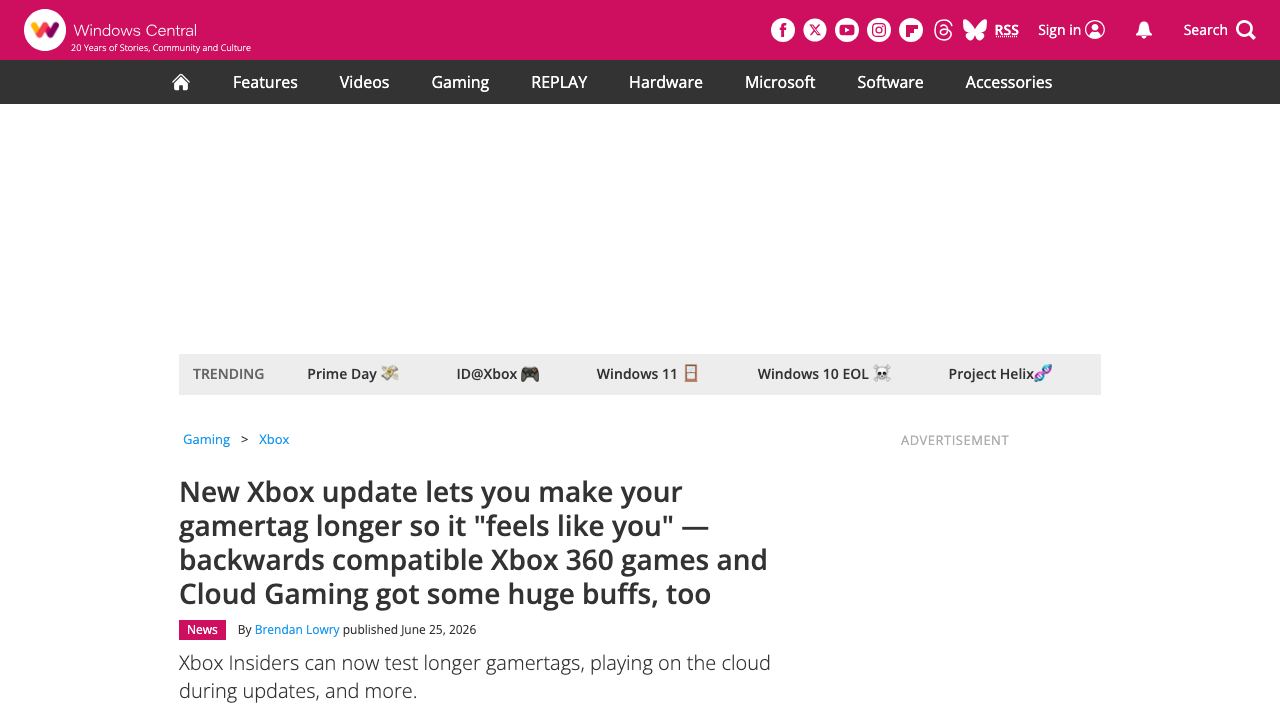Open the Instagram social icon
This screenshot has width=1280, height=720.
tap(879, 30)
